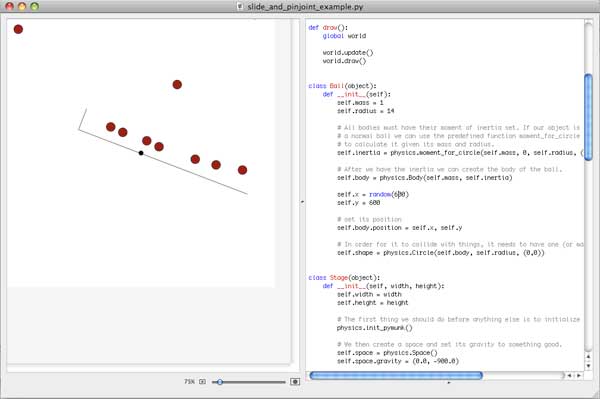
Task: Click the '# We then create a space' comment
Action: [x=449, y=345]
